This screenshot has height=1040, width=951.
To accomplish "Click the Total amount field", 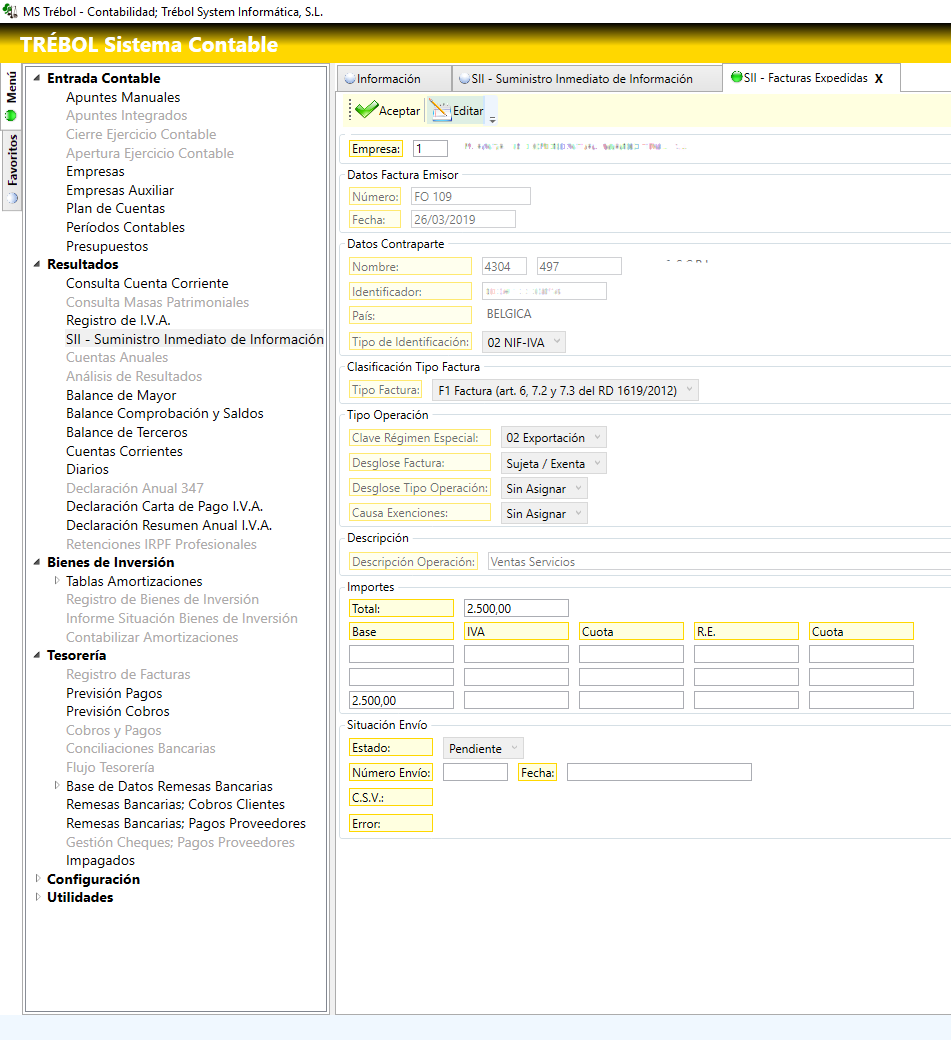I will (516, 608).
